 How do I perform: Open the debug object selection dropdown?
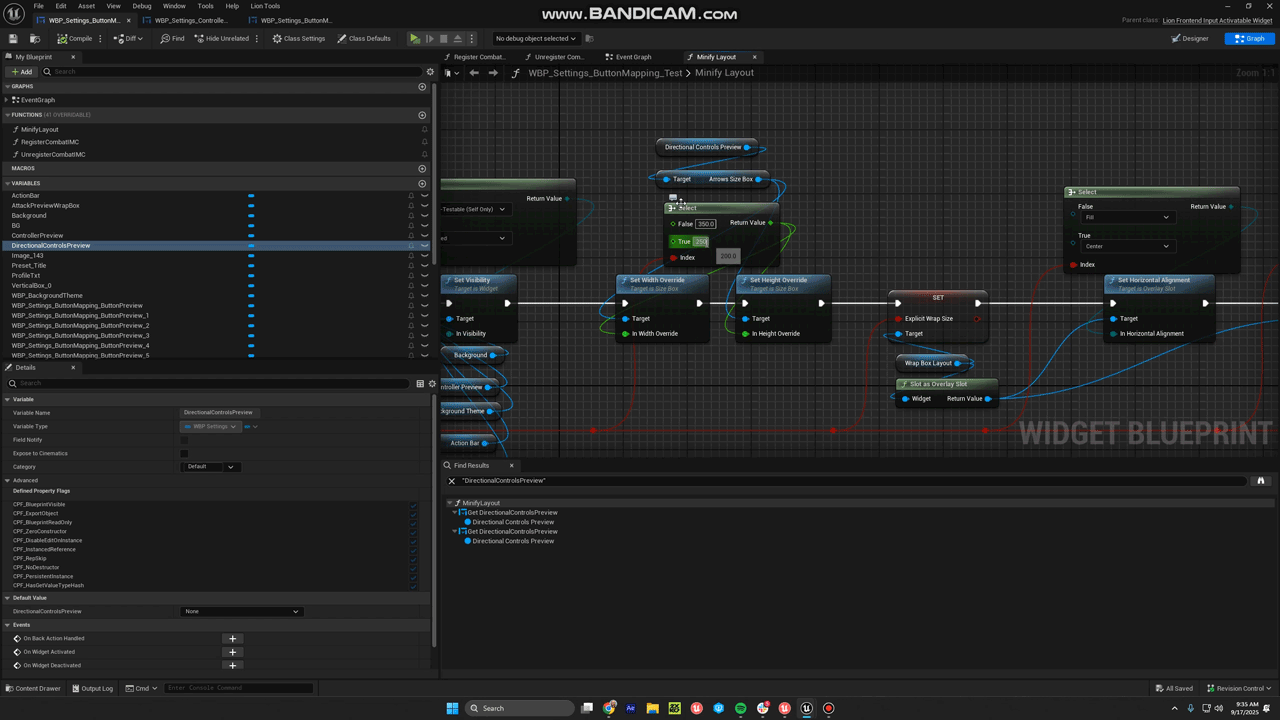tap(535, 39)
